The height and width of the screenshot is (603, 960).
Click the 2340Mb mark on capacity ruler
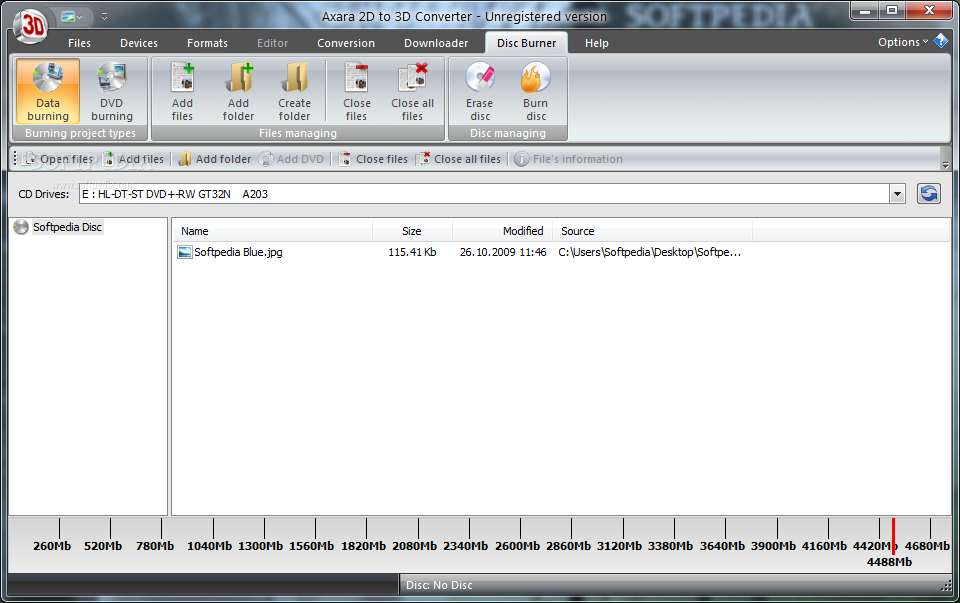pos(466,545)
